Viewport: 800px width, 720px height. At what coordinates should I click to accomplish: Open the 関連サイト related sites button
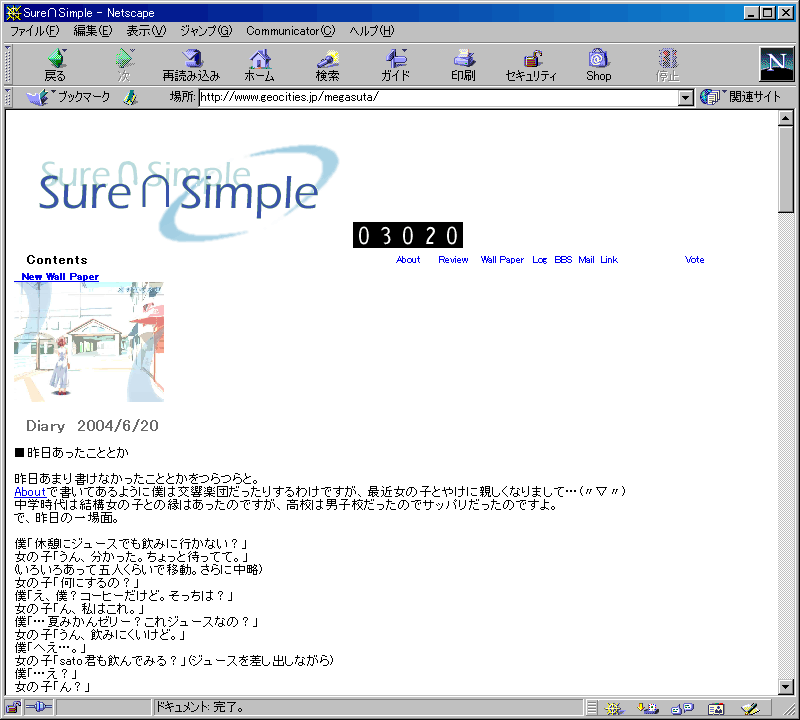click(x=741, y=97)
